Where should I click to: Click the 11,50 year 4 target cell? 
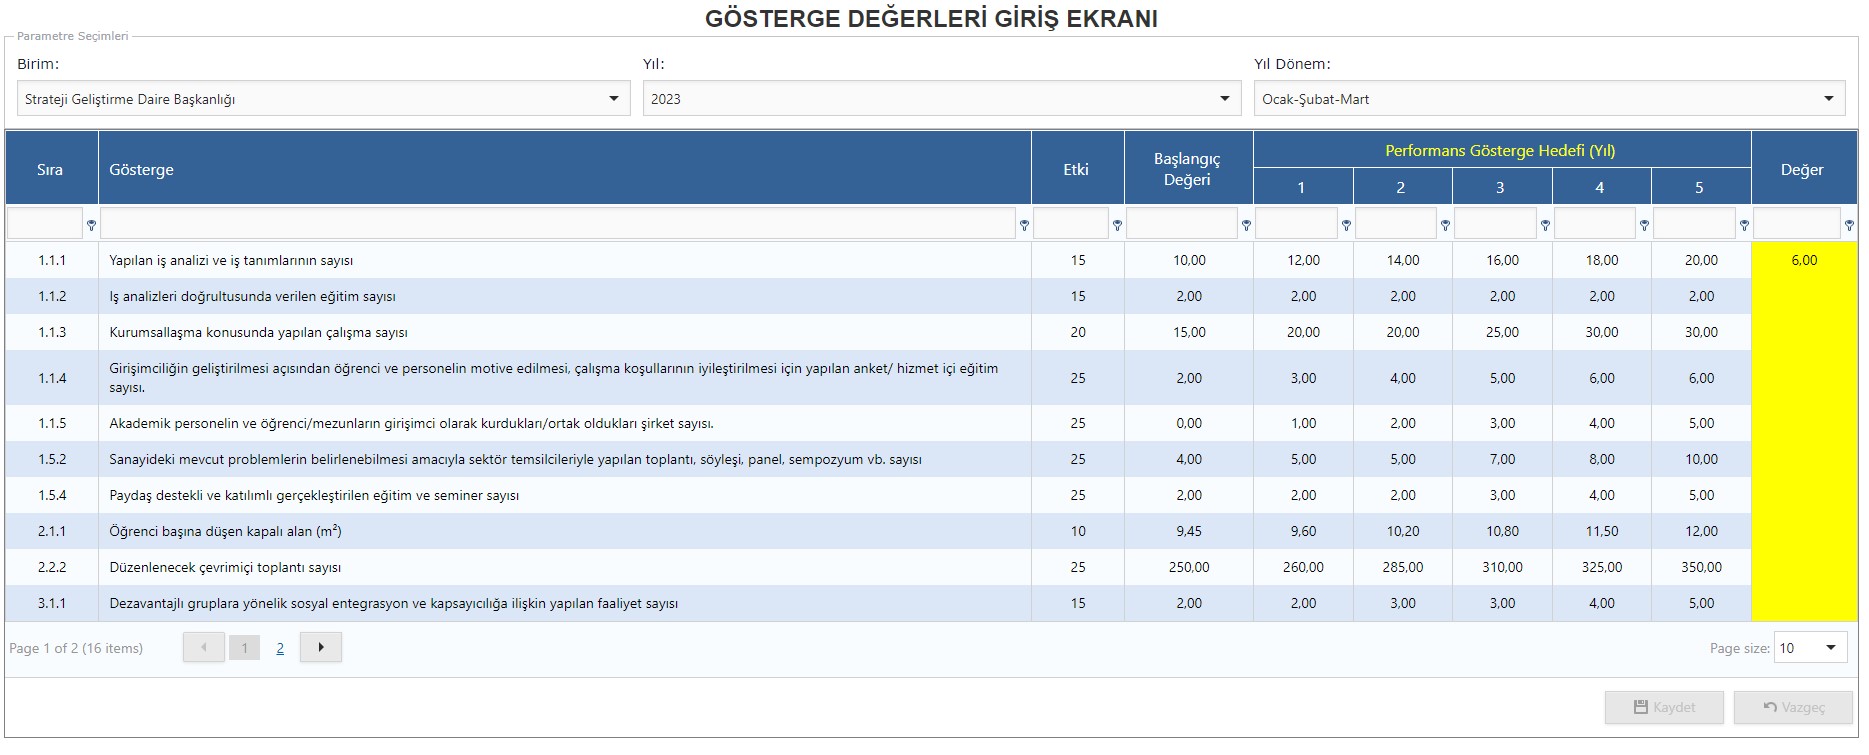pyautogui.click(x=1602, y=531)
